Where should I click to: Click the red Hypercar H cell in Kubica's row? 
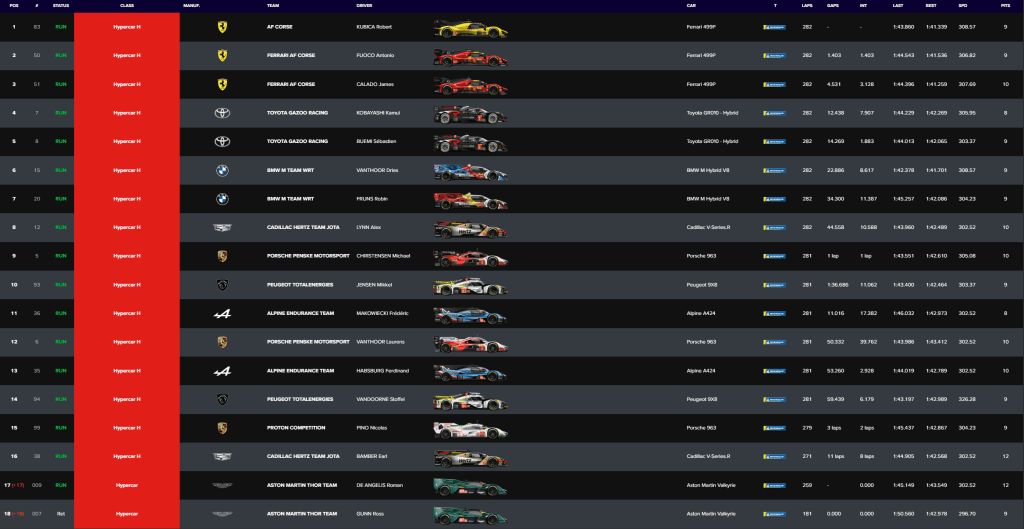[x=127, y=27]
